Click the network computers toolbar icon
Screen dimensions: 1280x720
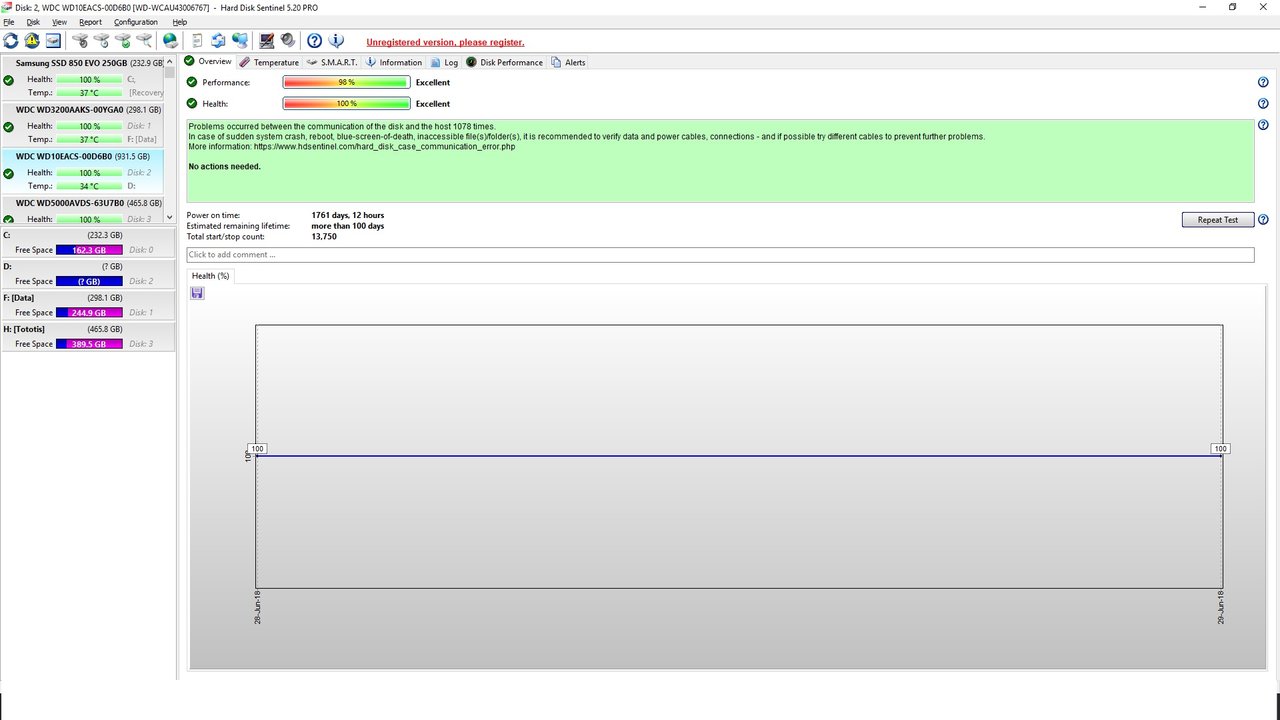240,41
